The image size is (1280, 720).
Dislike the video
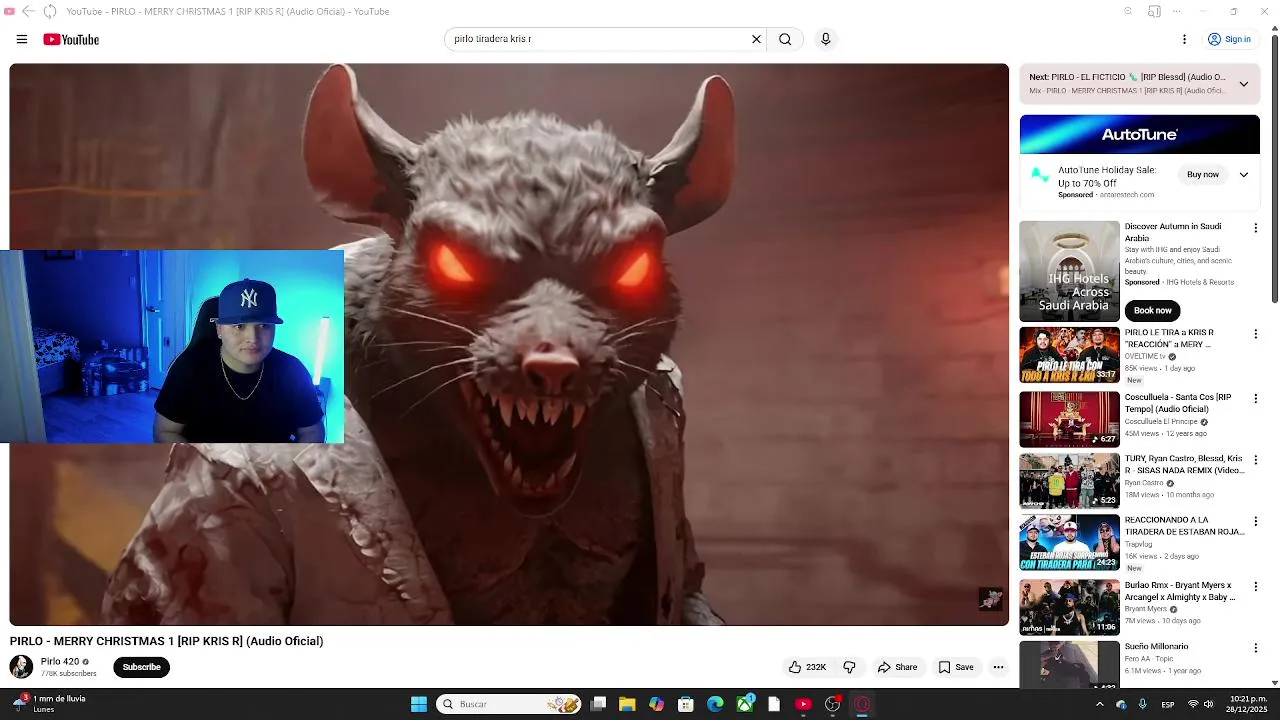point(849,667)
